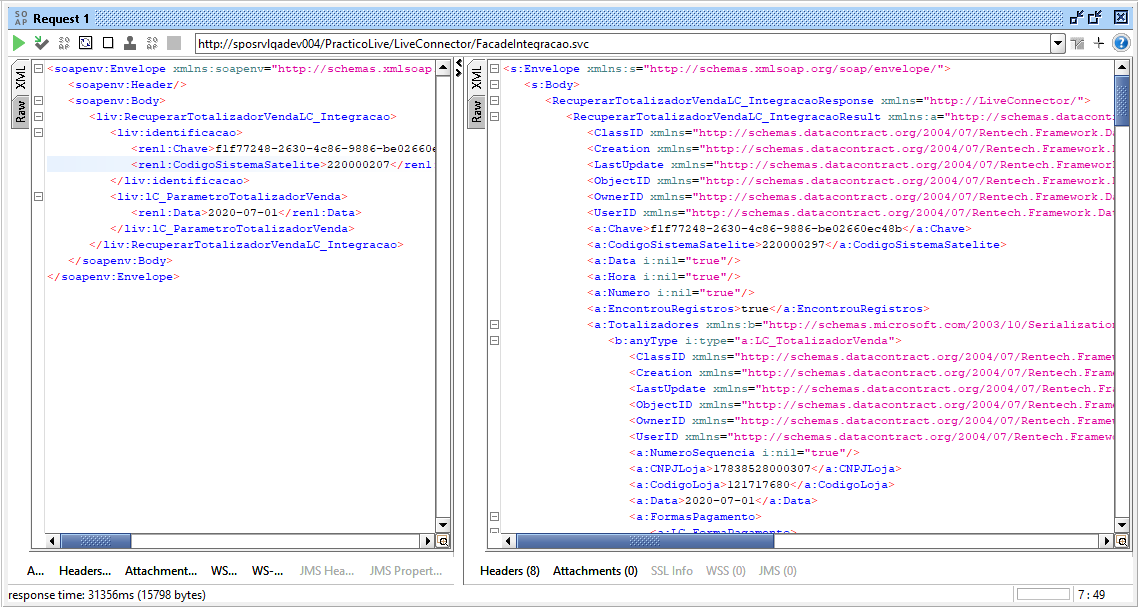Open the response Headers (8) tab
The image size is (1138, 607).
509,571
